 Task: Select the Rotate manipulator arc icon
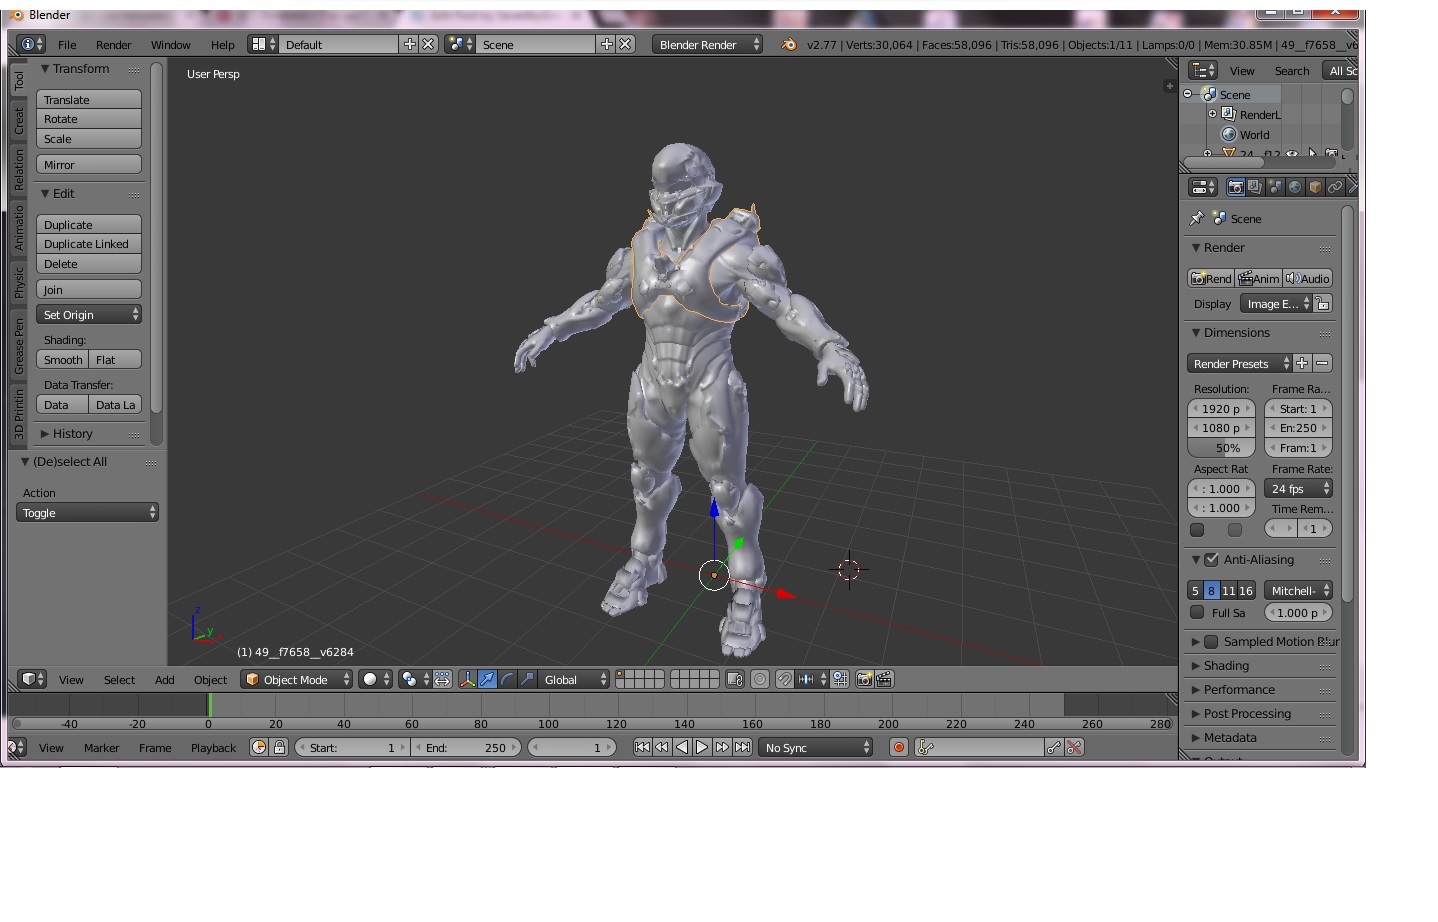[507, 679]
